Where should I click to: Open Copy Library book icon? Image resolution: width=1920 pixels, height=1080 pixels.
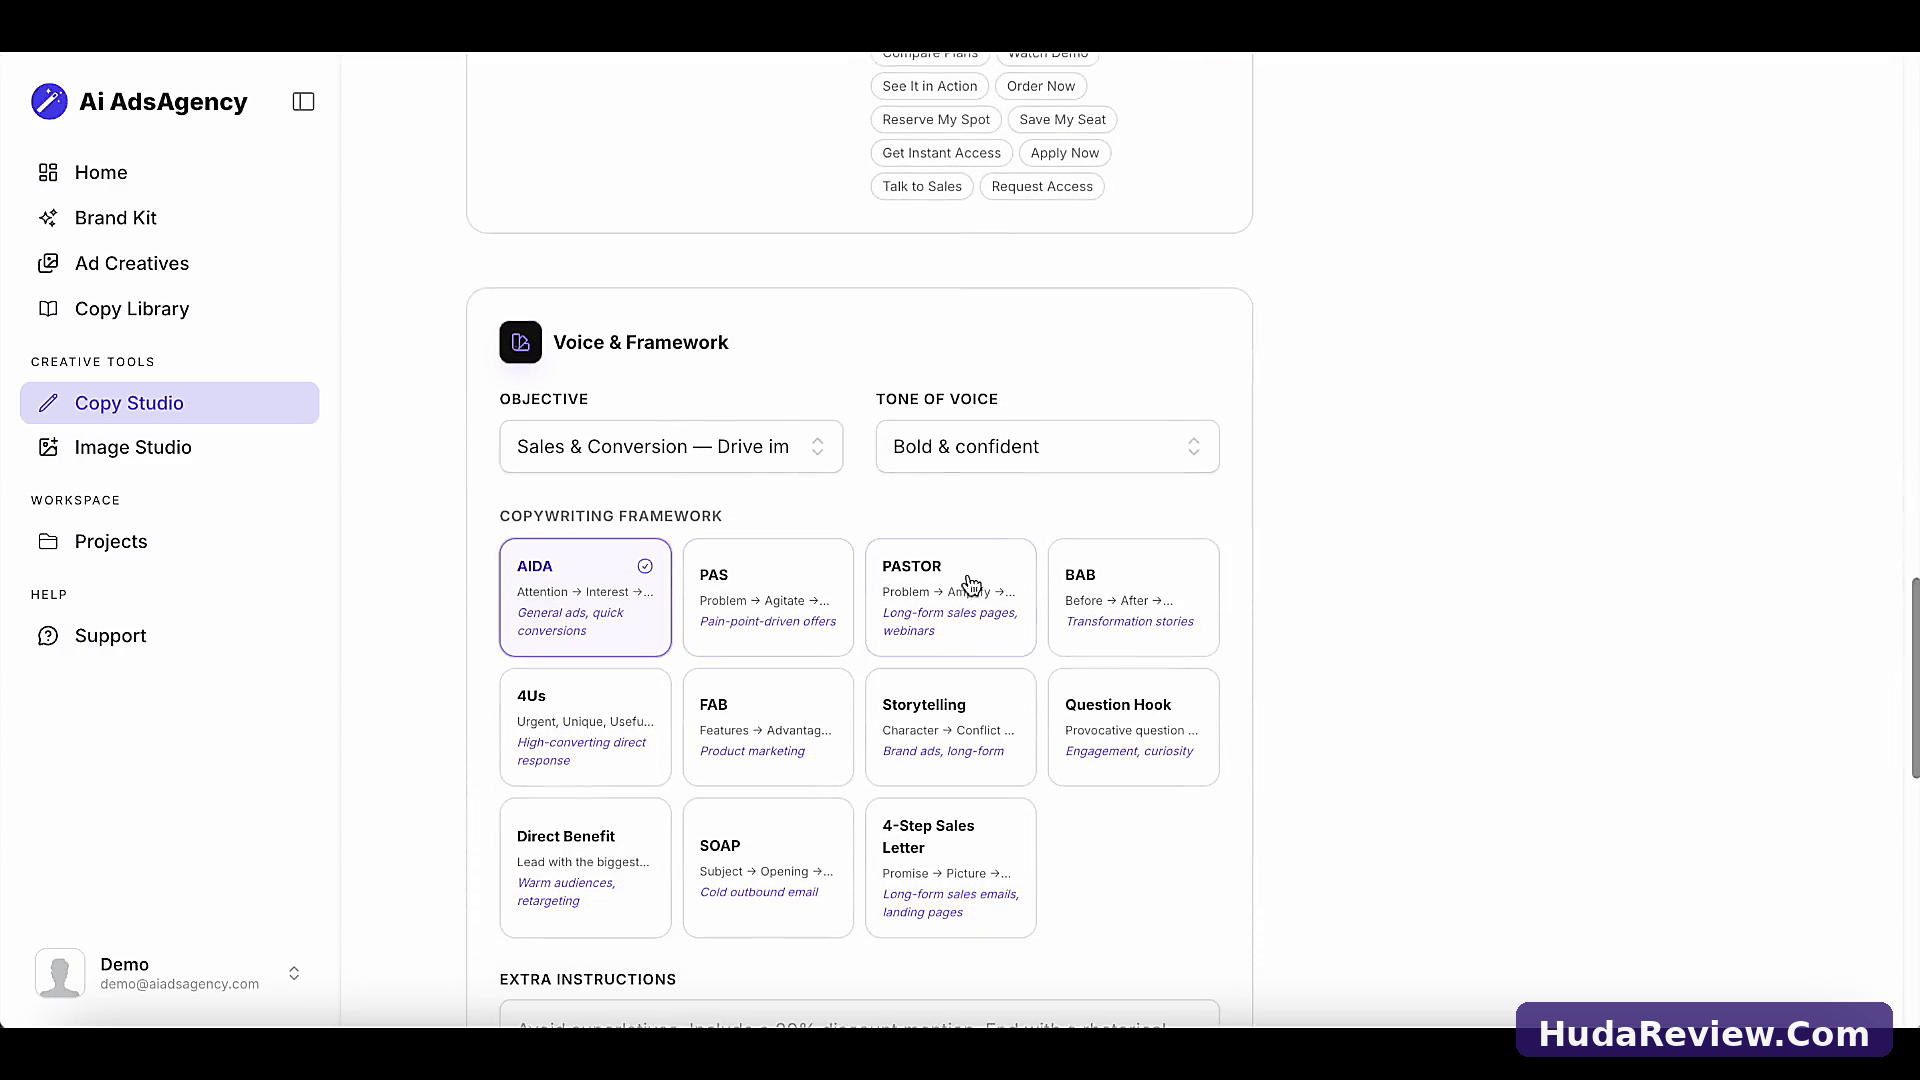pos(48,309)
